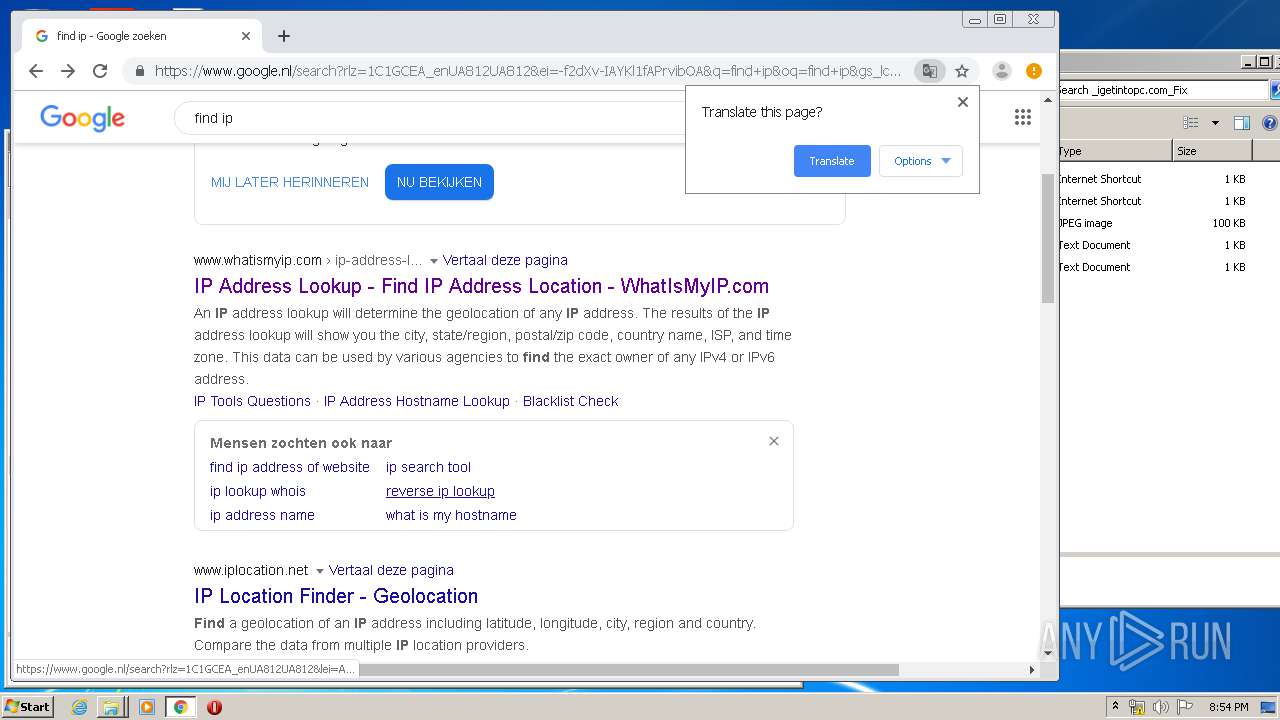1280x720 pixels.
Task: Click the orange Chrome update alert icon
Action: pos(1034,71)
